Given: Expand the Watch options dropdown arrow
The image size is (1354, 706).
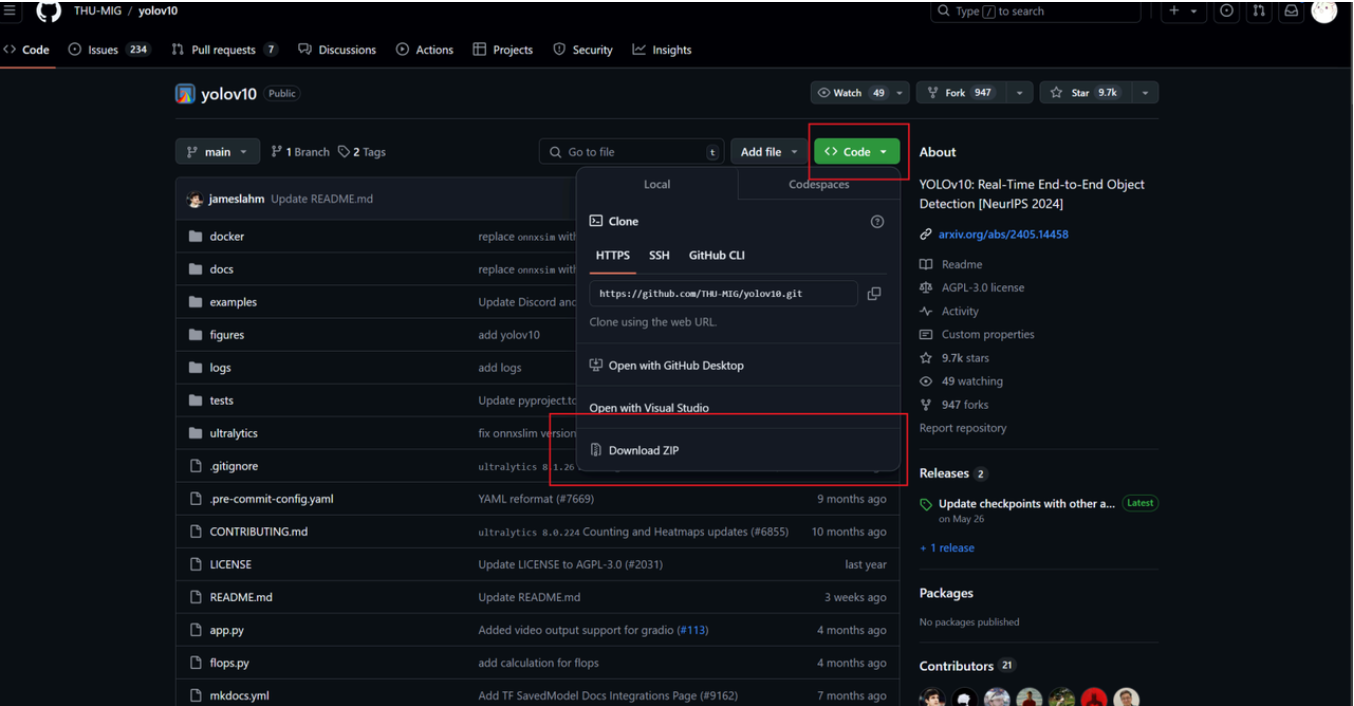Looking at the screenshot, I should coord(900,93).
